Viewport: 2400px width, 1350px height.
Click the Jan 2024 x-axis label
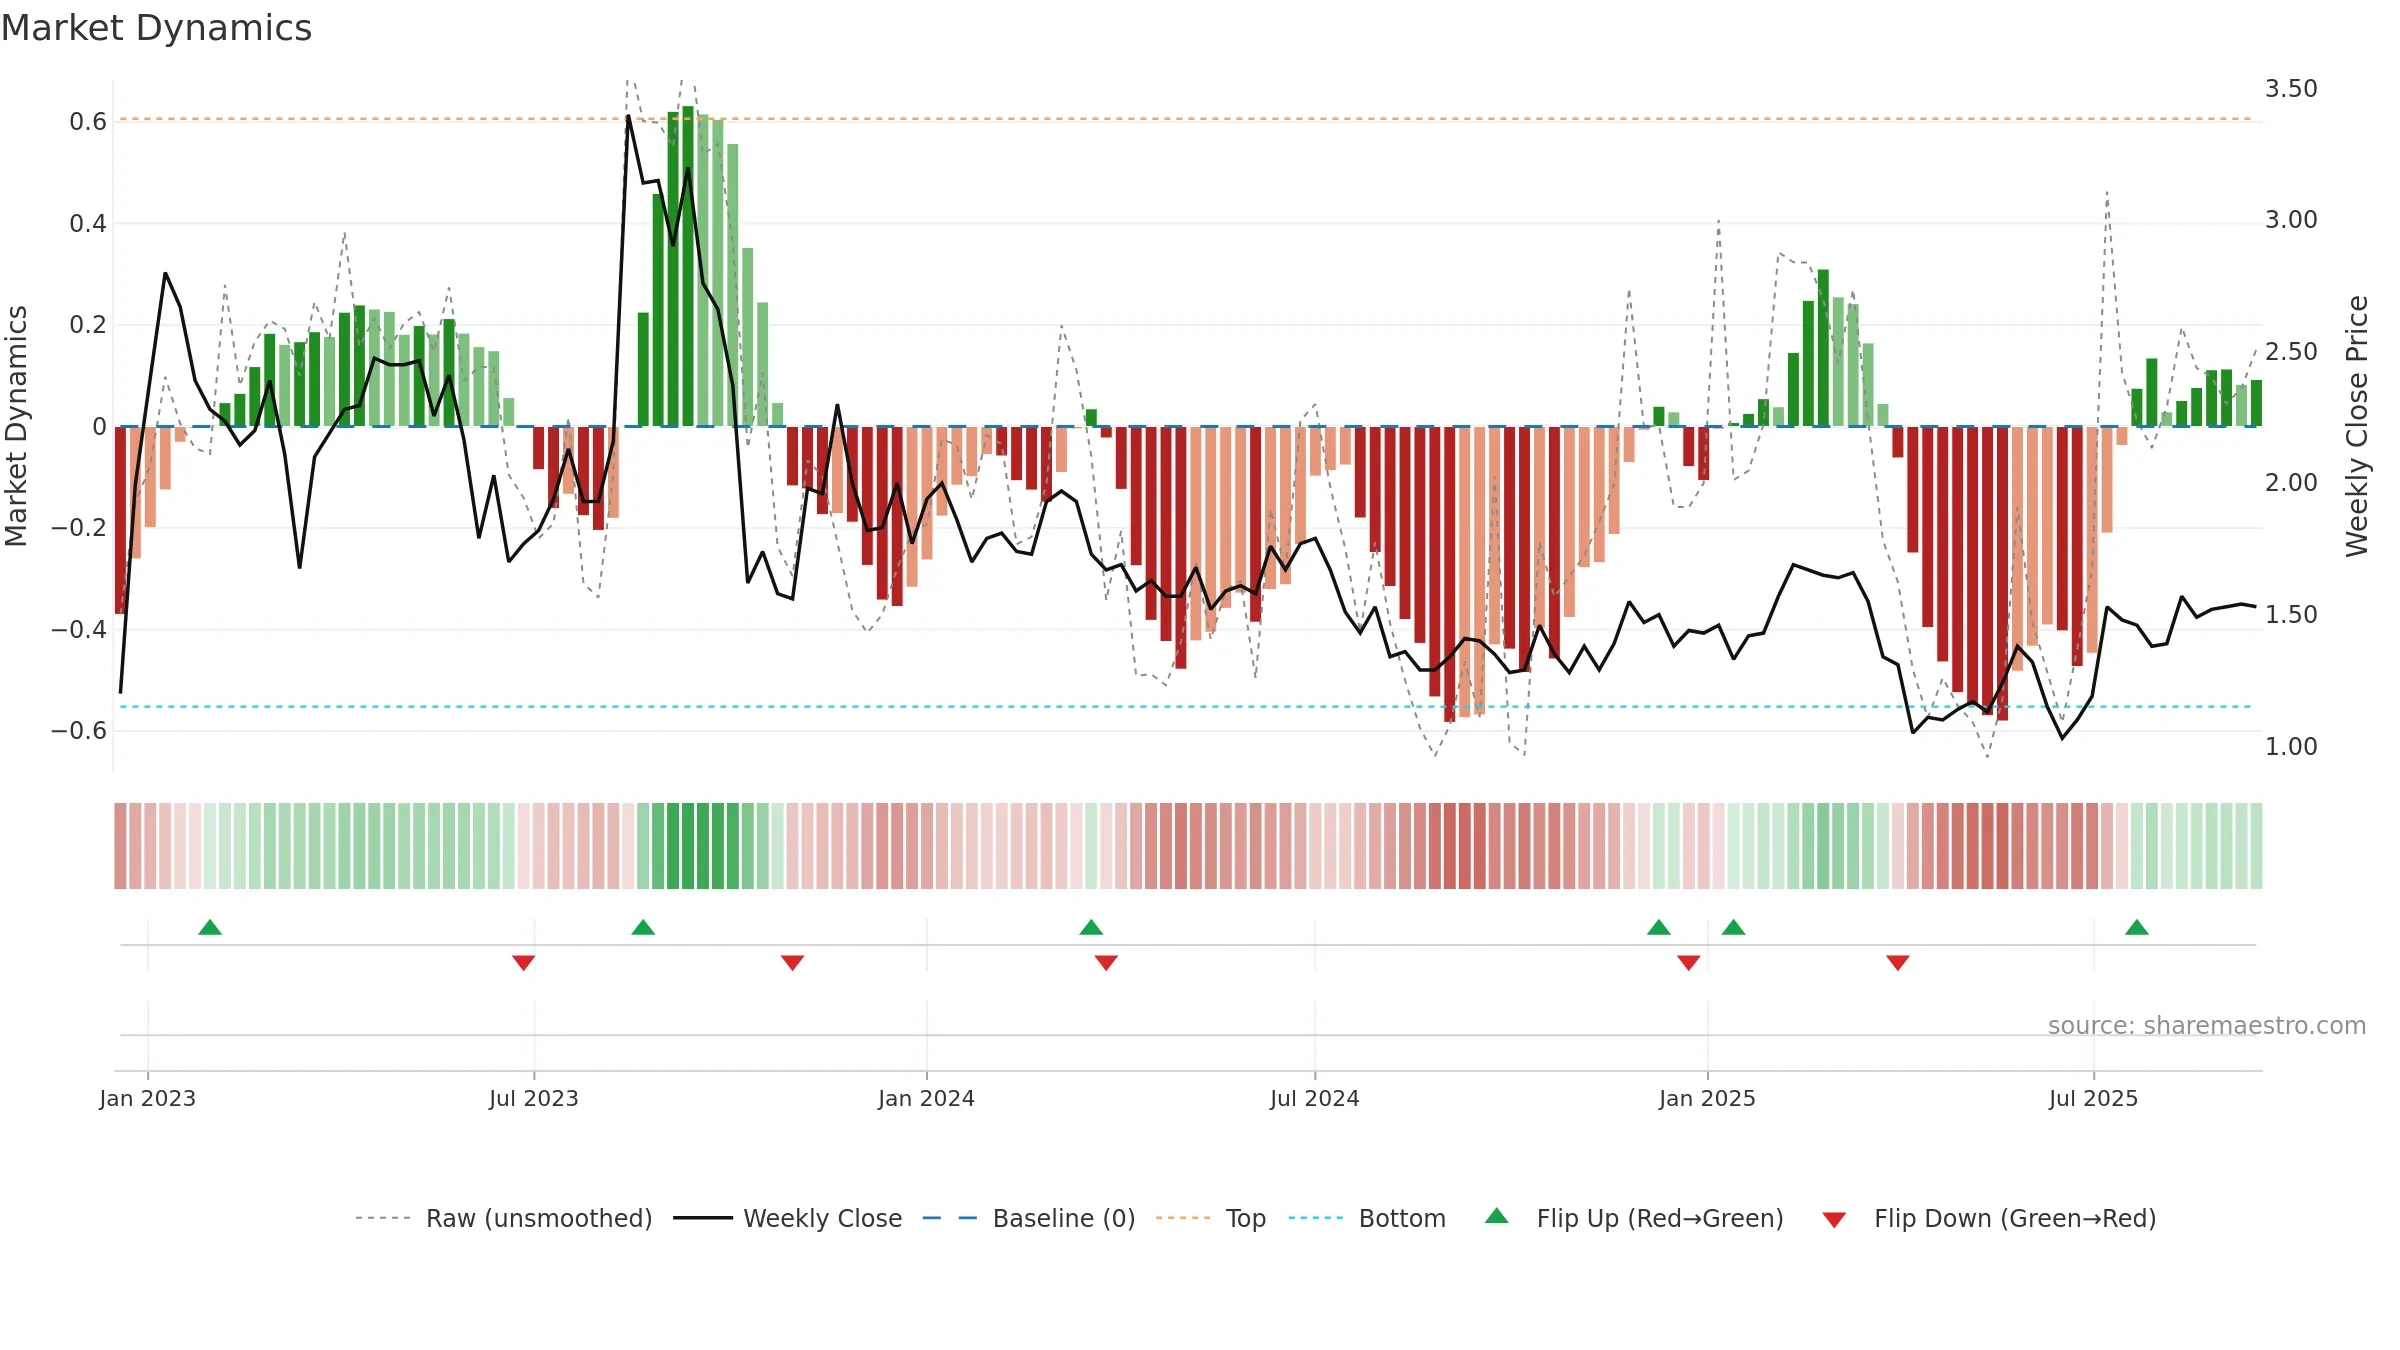[x=927, y=1098]
